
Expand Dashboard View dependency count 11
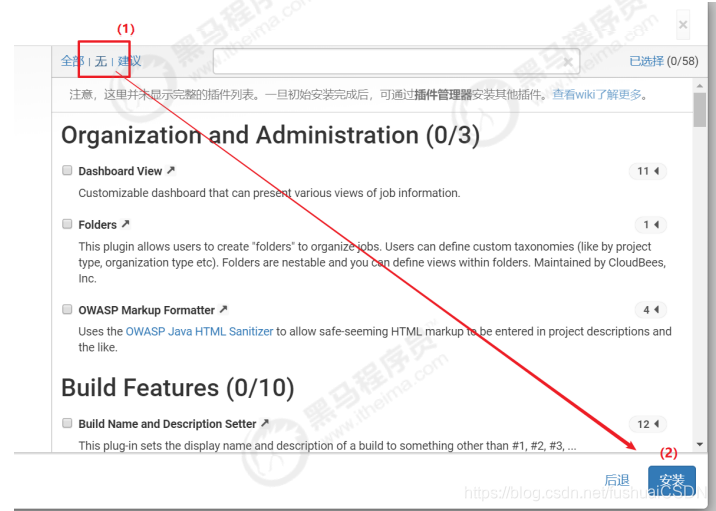648,171
